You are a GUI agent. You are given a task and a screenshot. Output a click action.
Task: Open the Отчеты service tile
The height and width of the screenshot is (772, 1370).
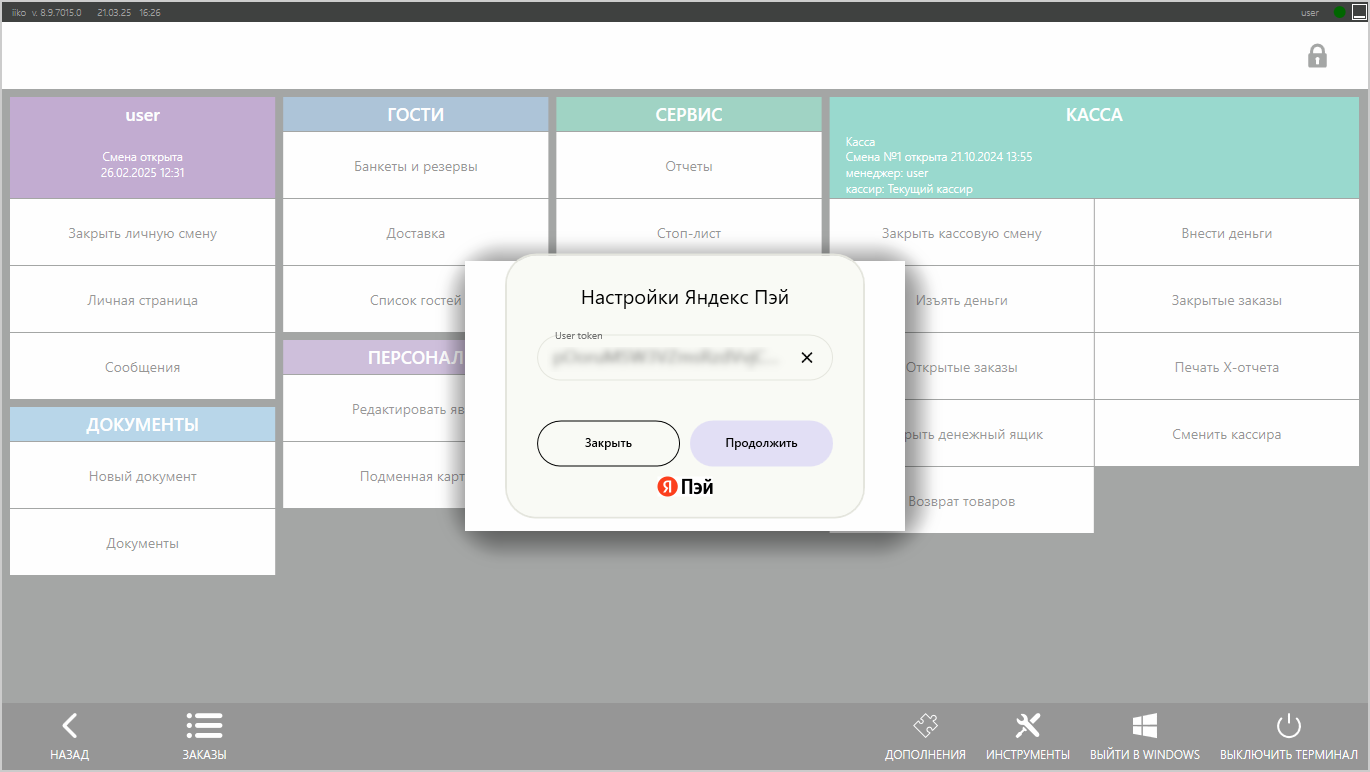pos(688,166)
